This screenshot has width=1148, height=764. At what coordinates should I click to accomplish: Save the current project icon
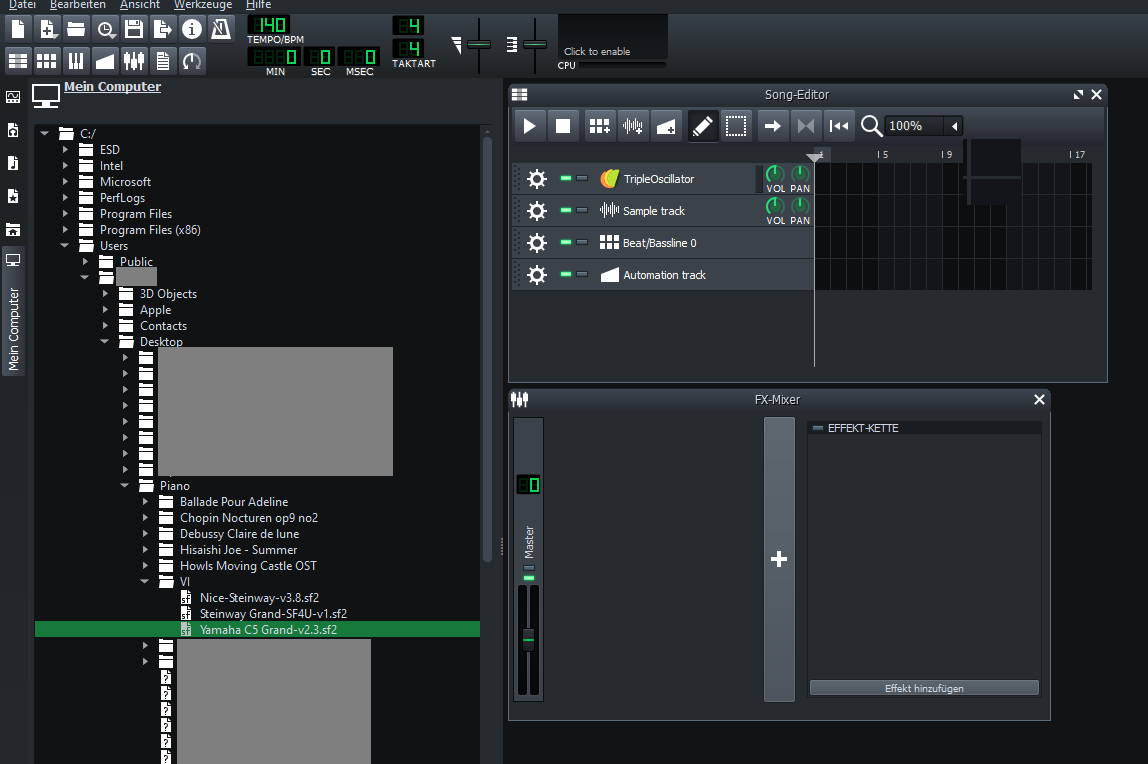[x=134, y=29]
